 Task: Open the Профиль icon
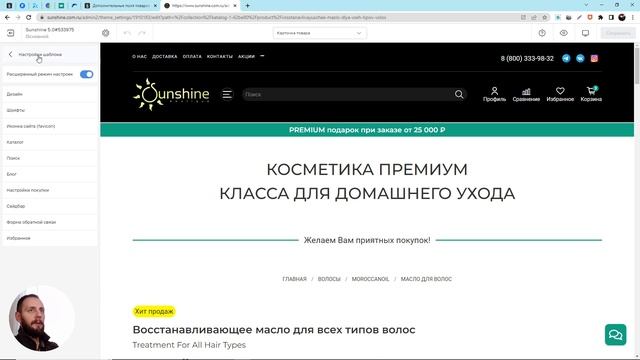click(494, 94)
